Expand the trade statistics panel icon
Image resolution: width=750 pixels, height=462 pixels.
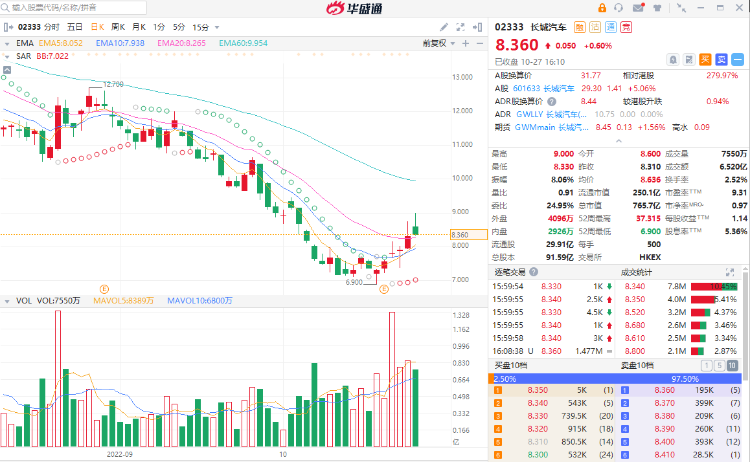click(x=730, y=272)
